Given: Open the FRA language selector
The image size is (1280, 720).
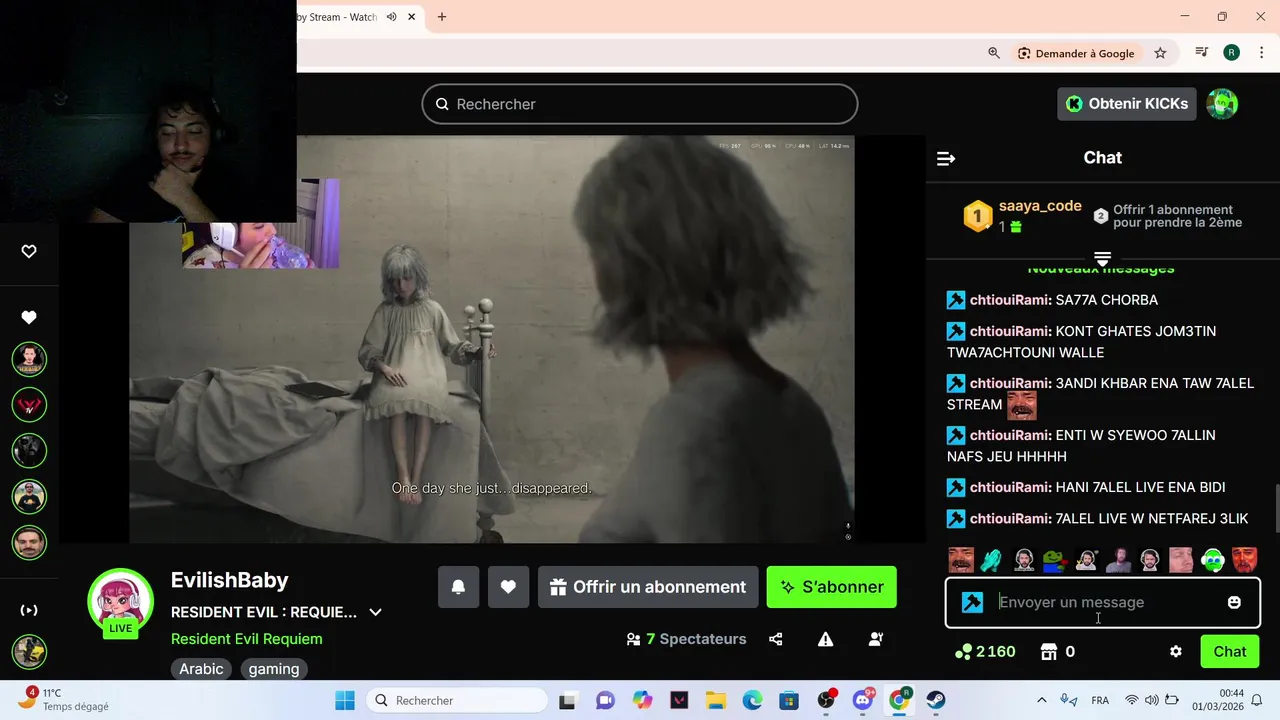Looking at the screenshot, I should pyautogui.click(x=1100, y=700).
